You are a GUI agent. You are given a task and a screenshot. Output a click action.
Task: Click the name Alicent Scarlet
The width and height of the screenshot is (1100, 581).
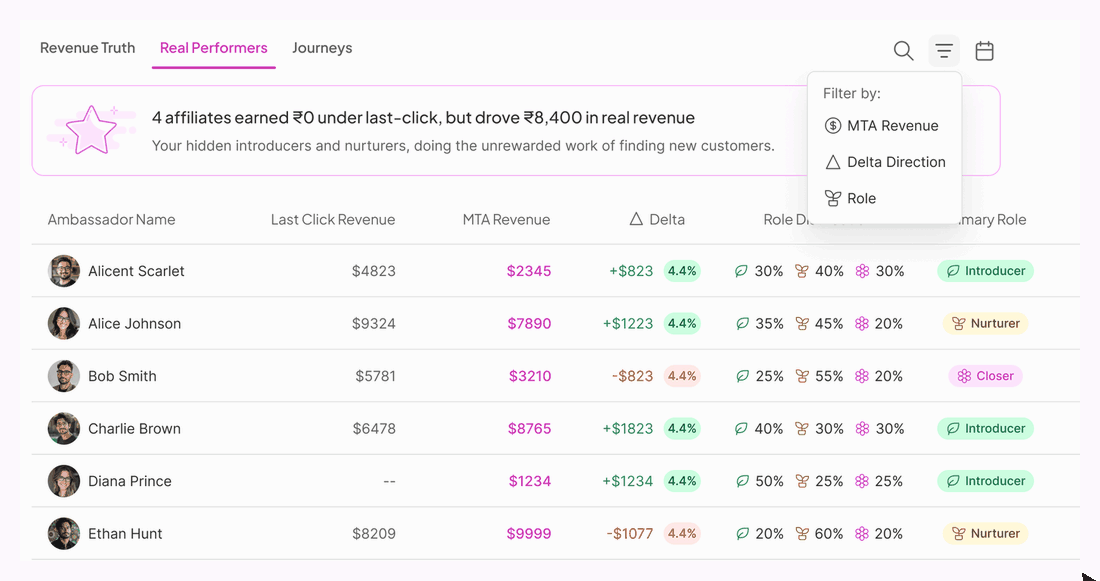[x=136, y=271]
